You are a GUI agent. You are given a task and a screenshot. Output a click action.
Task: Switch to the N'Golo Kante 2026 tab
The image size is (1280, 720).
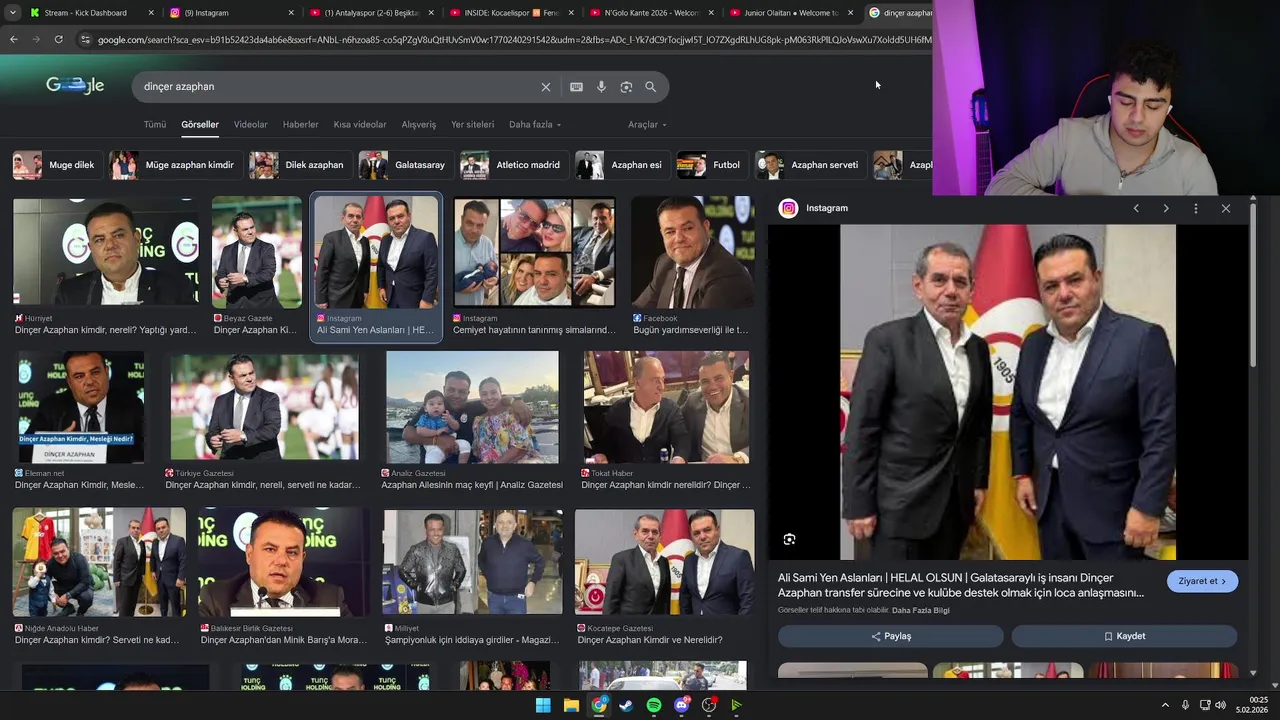point(650,13)
